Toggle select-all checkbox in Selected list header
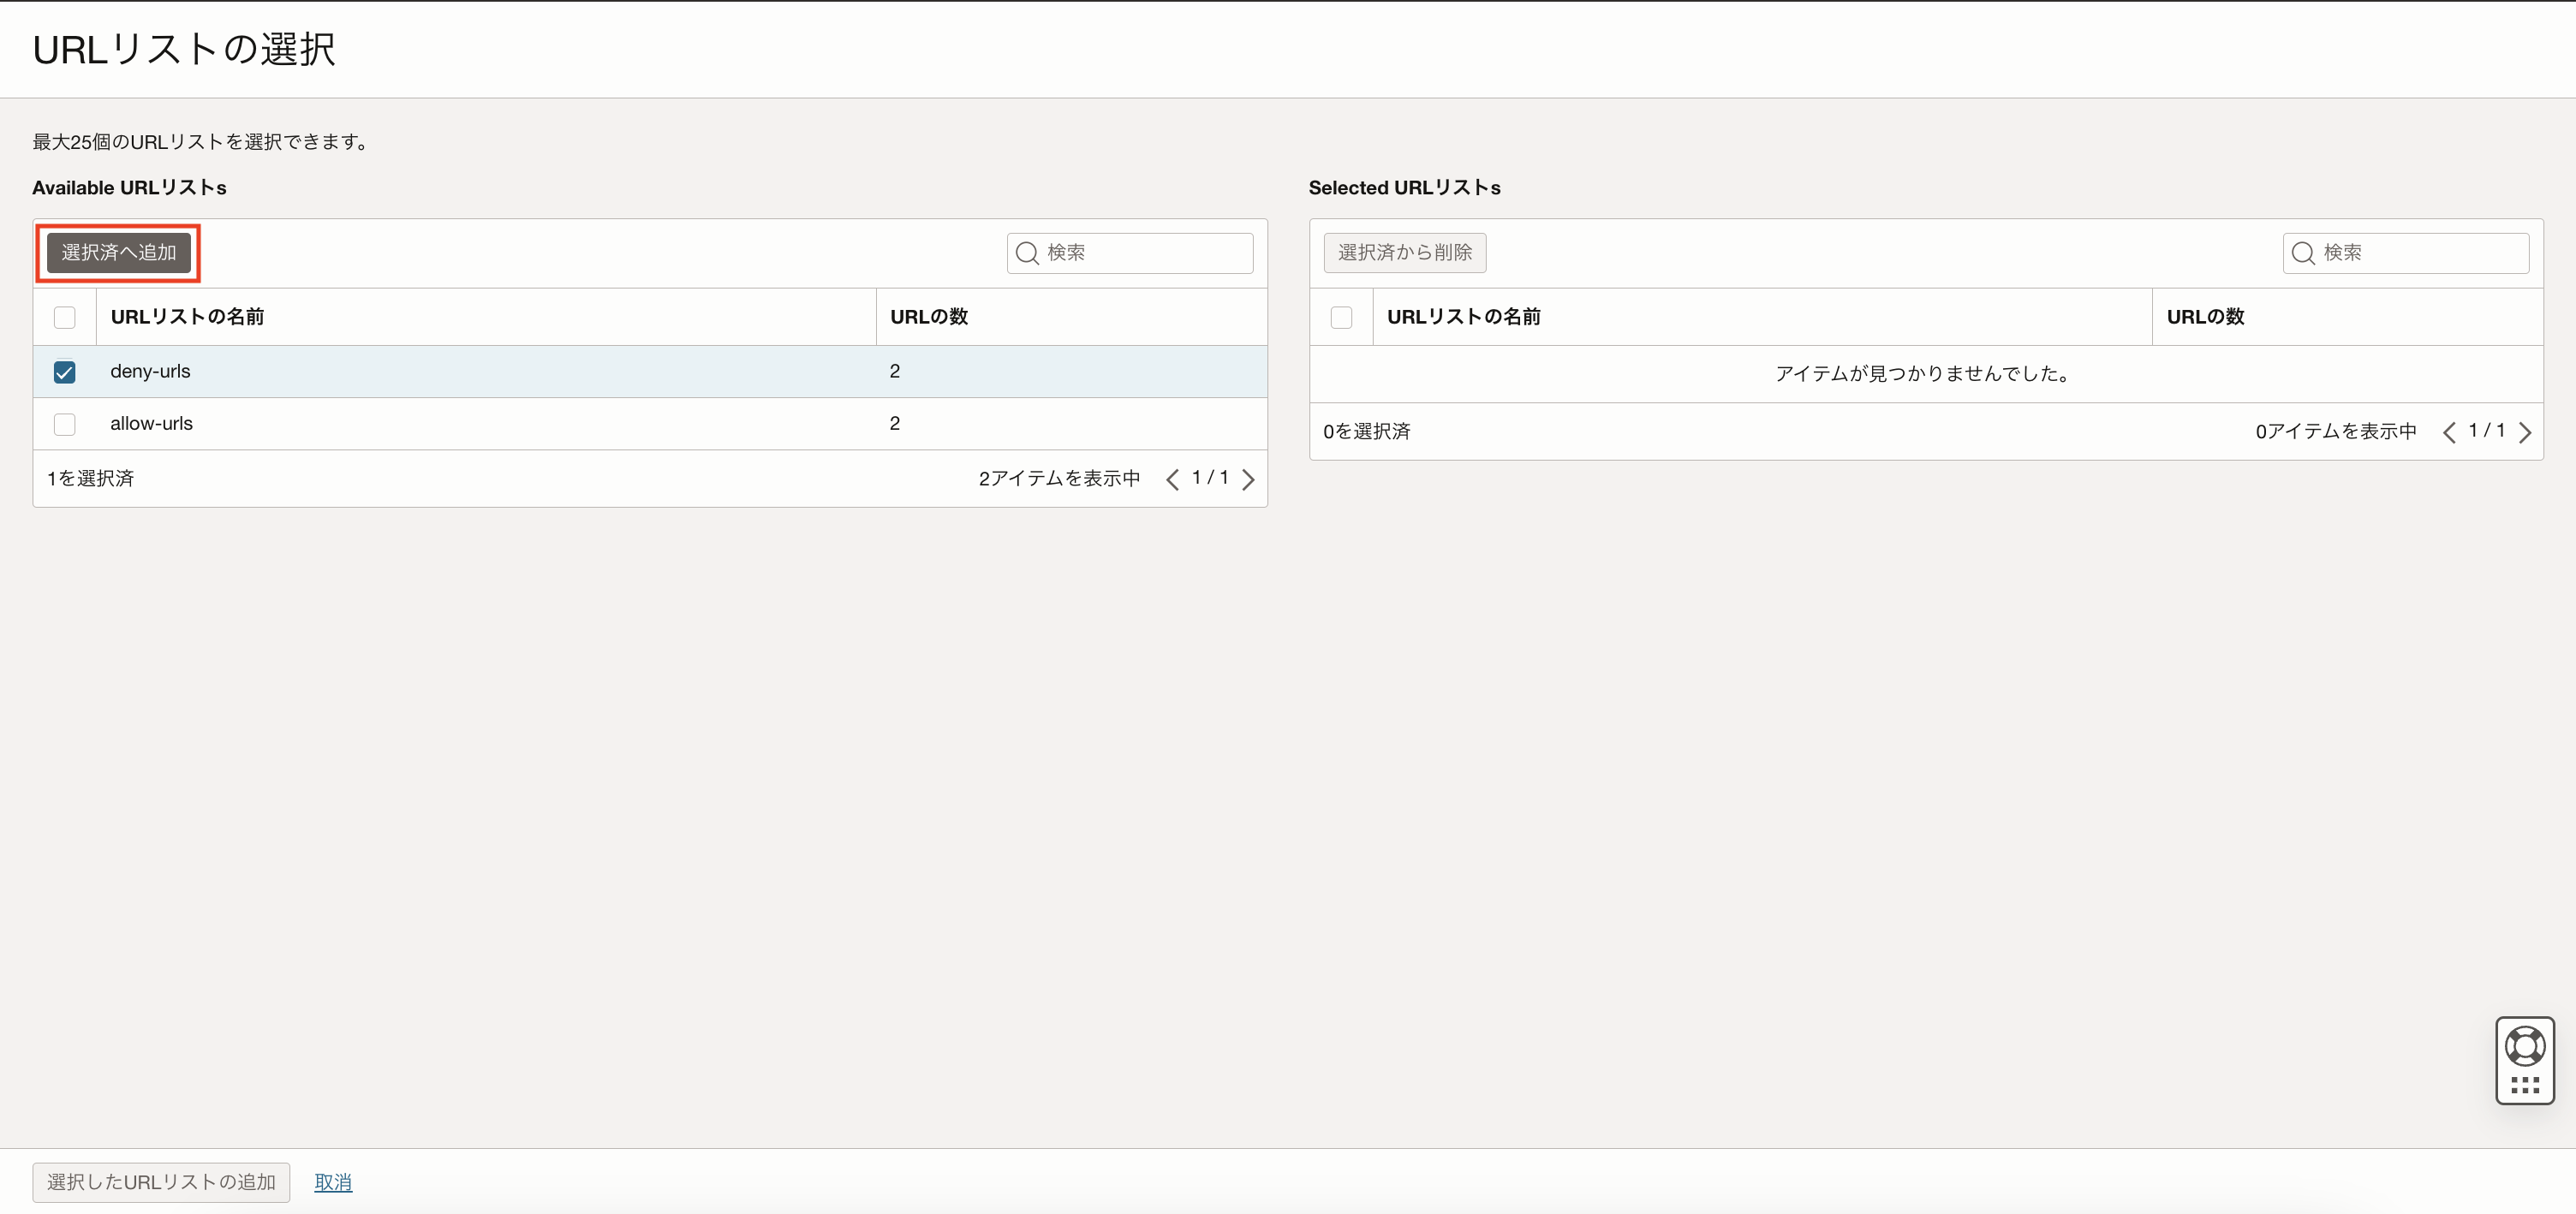The width and height of the screenshot is (2576, 1214). pos(1341,317)
